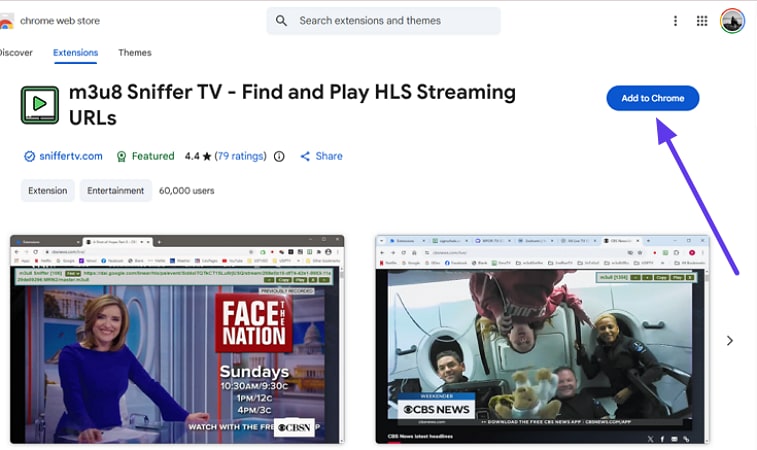Open the profile avatar account menu
The height and width of the screenshot is (450, 757).
click(x=732, y=21)
